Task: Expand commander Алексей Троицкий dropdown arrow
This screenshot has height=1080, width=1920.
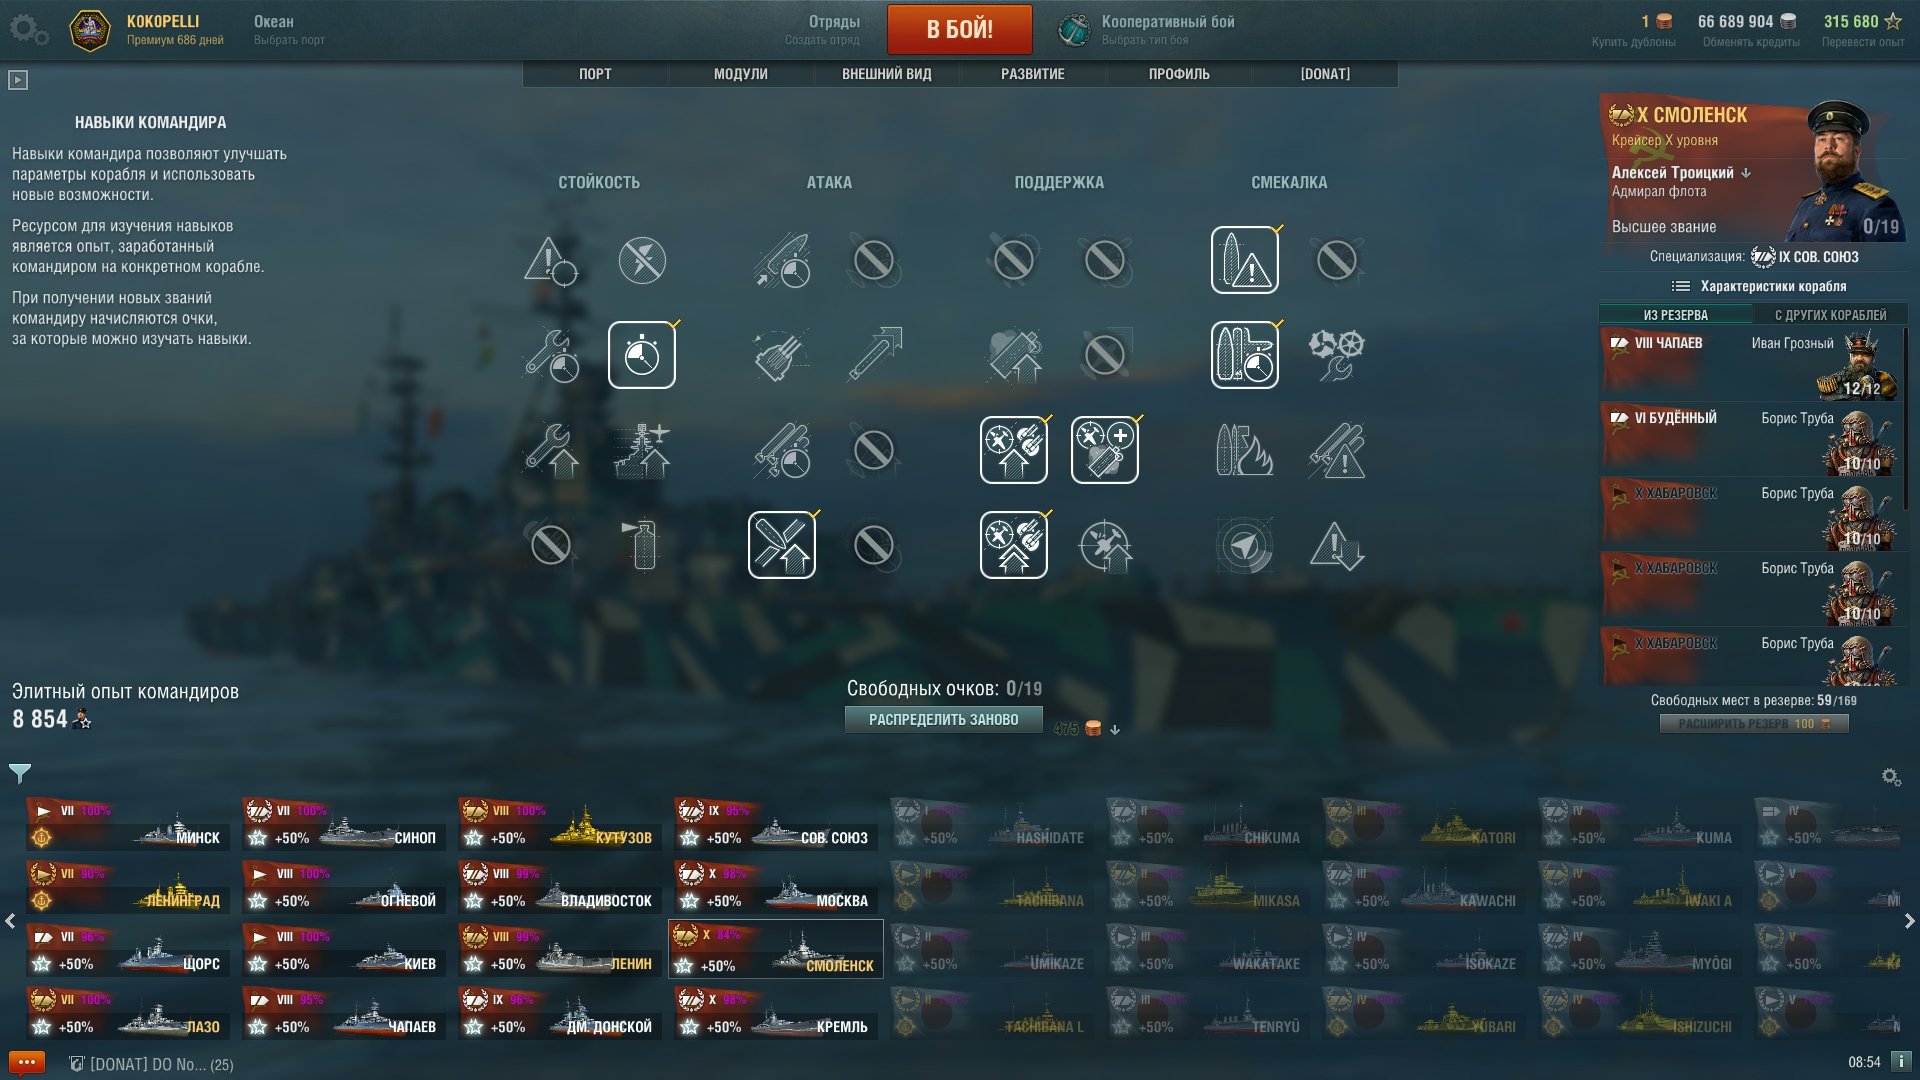Action: [x=1746, y=173]
